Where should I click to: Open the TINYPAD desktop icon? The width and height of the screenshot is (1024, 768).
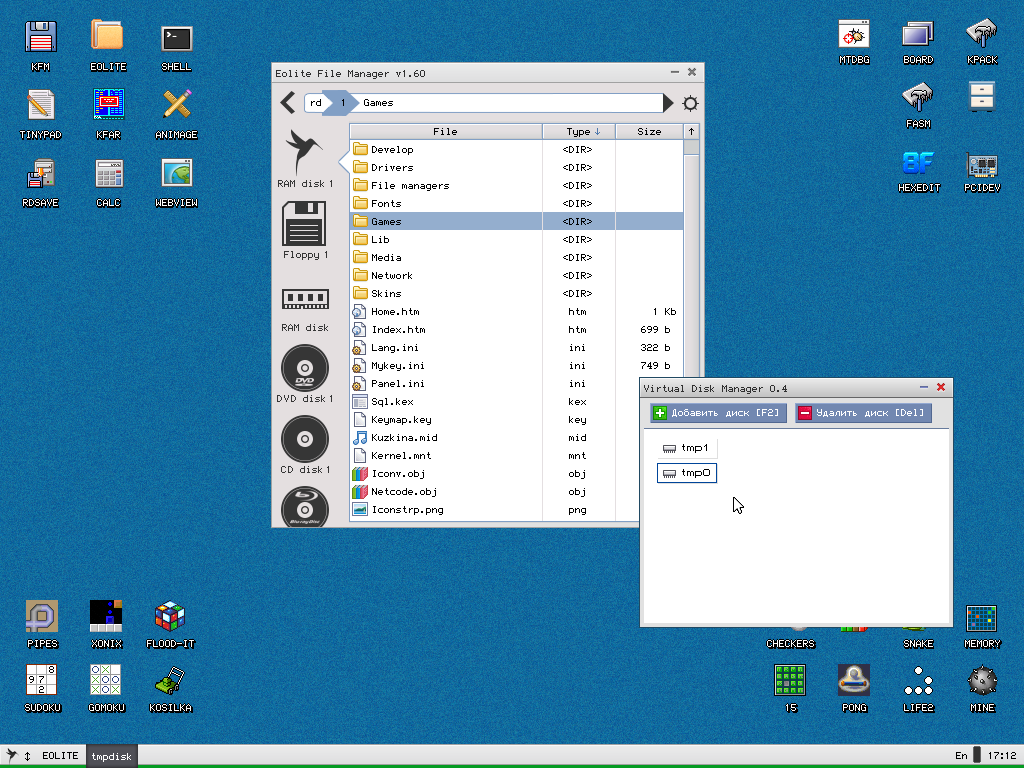click(x=40, y=112)
